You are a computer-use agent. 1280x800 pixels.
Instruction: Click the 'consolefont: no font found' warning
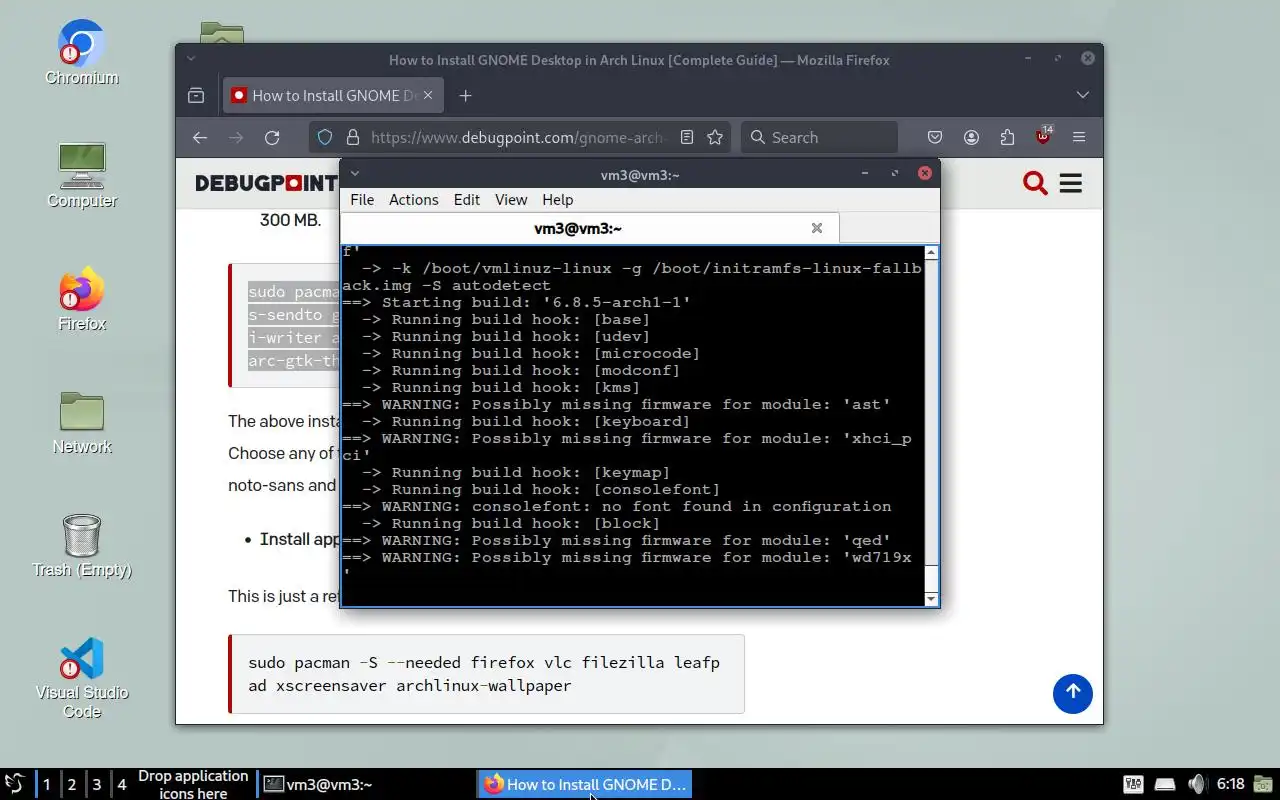(616, 506)
